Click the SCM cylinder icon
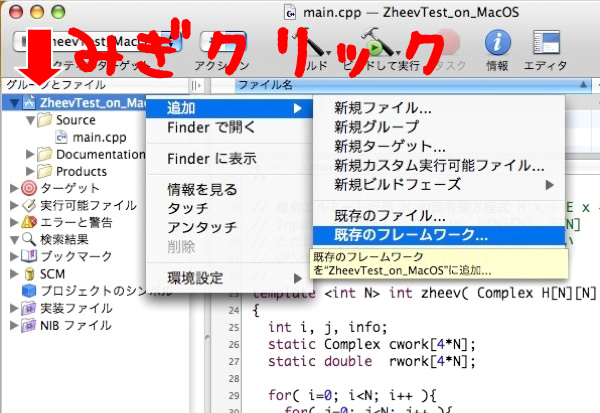 [29, 274]
